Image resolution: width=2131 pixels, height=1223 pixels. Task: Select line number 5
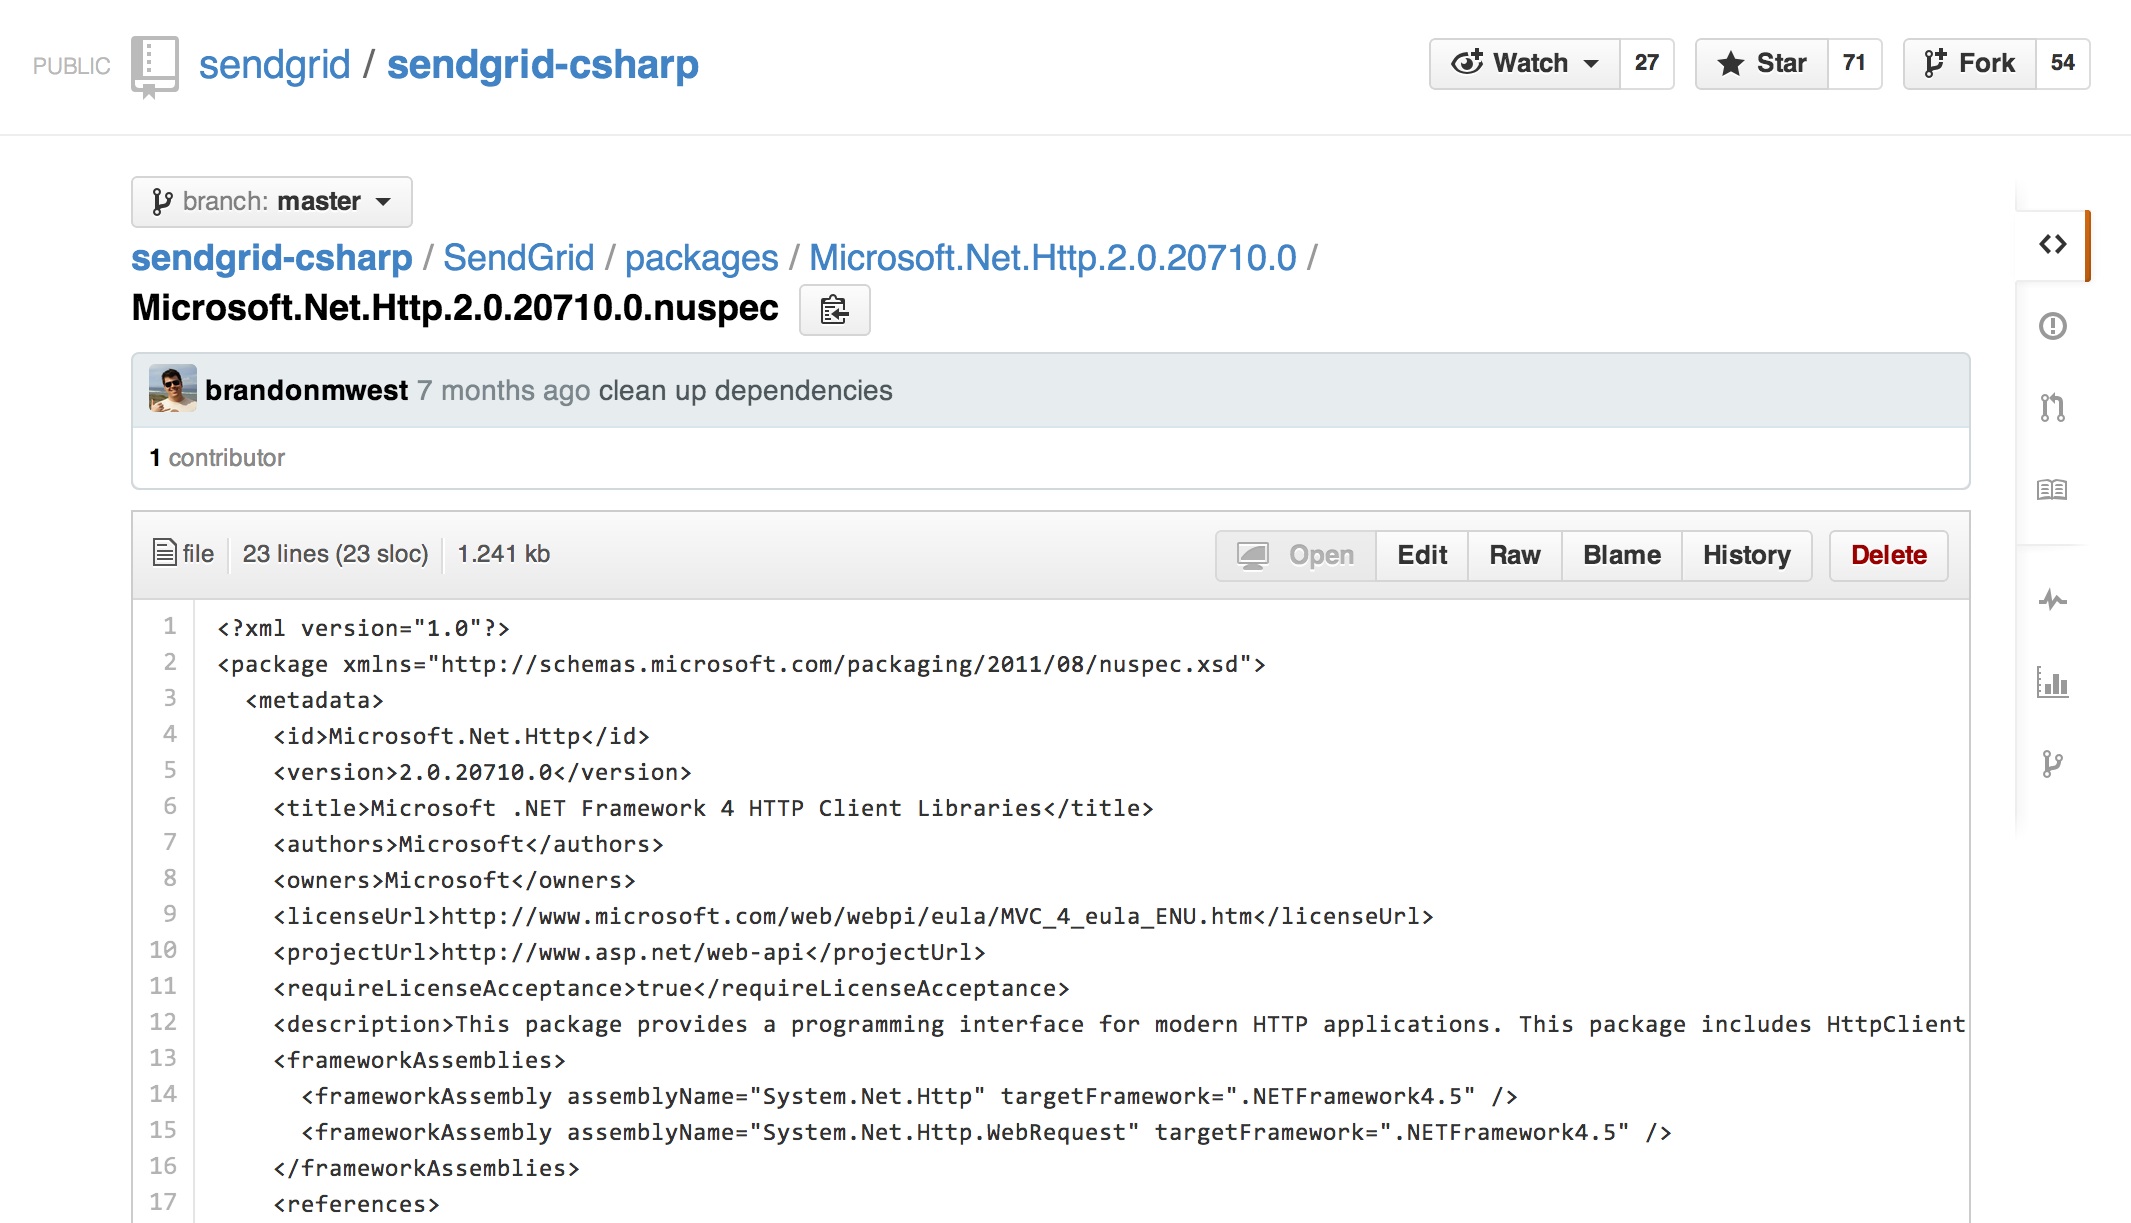coord(170,771)
